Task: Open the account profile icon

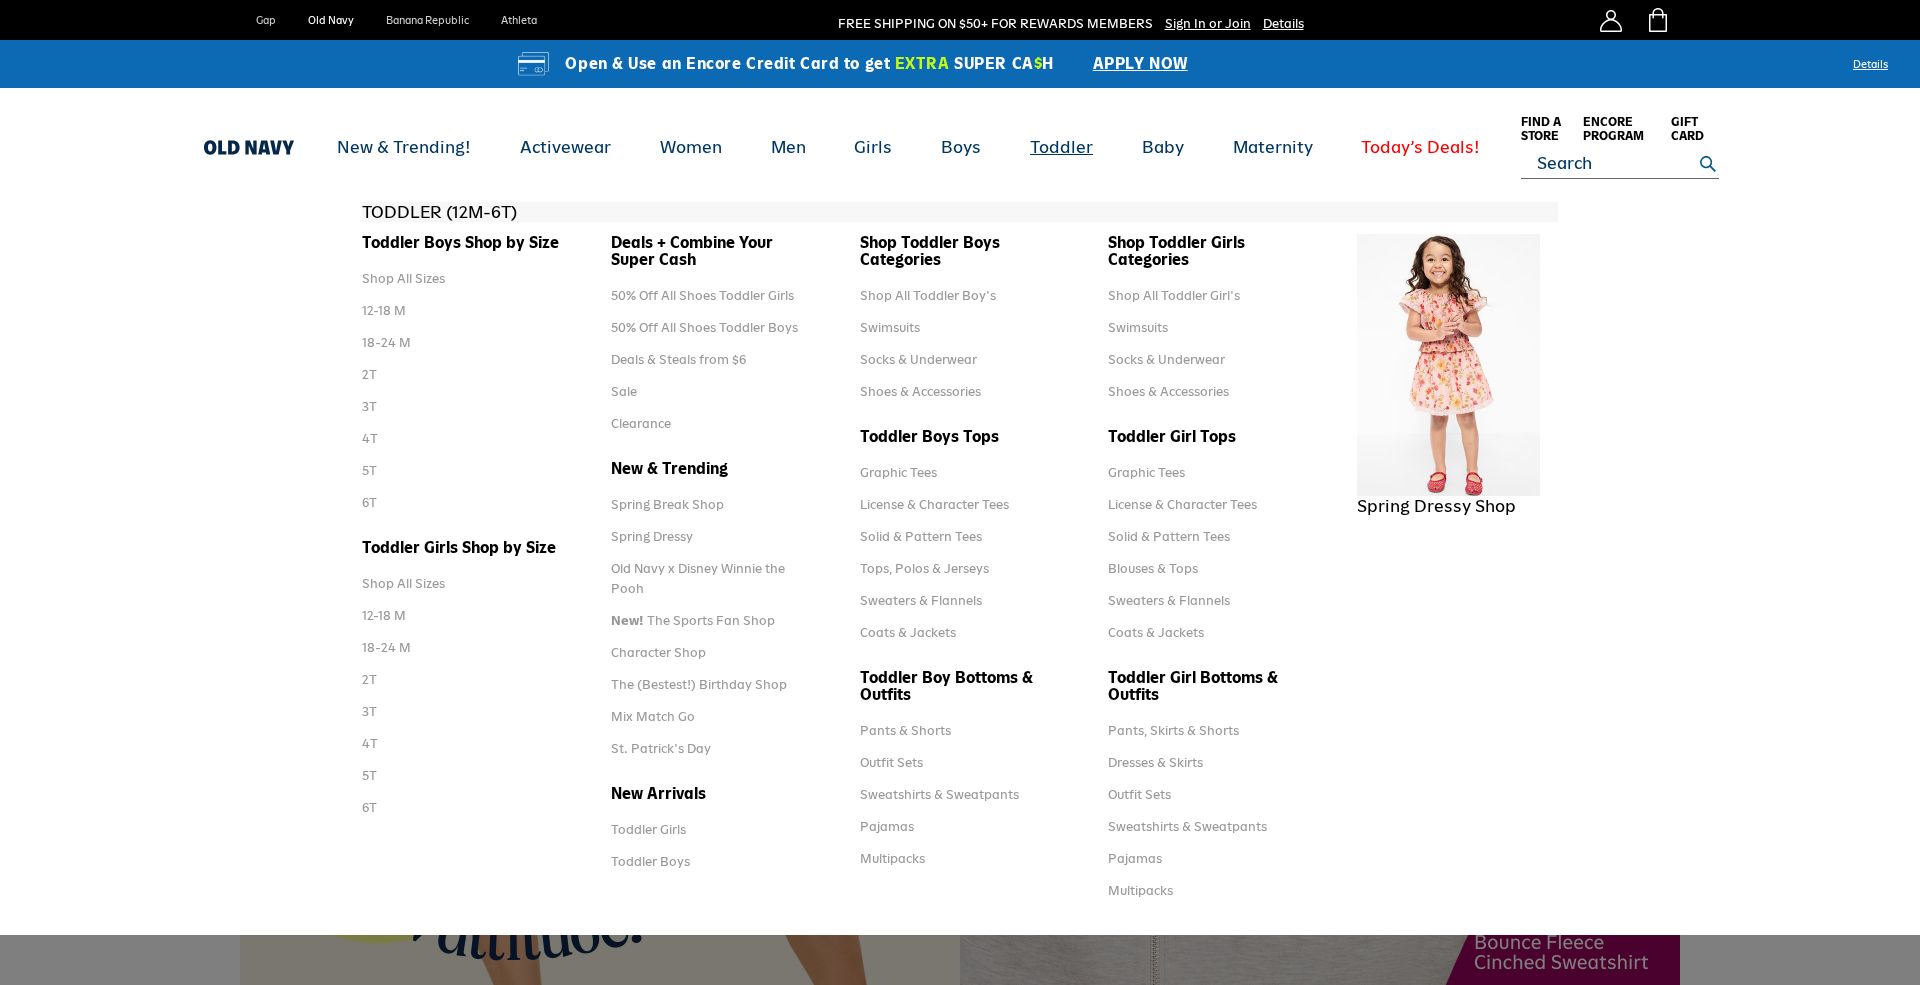Action: coord(1610,20)
